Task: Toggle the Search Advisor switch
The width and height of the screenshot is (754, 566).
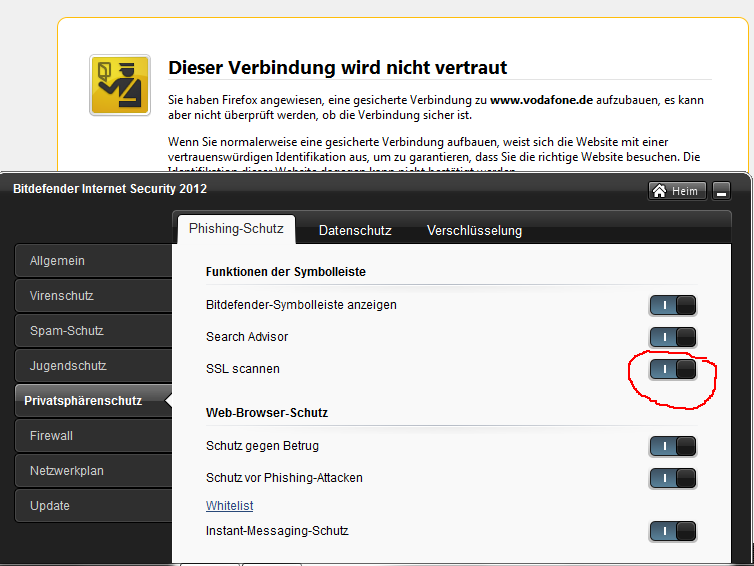Action: (x=673, y=337)
